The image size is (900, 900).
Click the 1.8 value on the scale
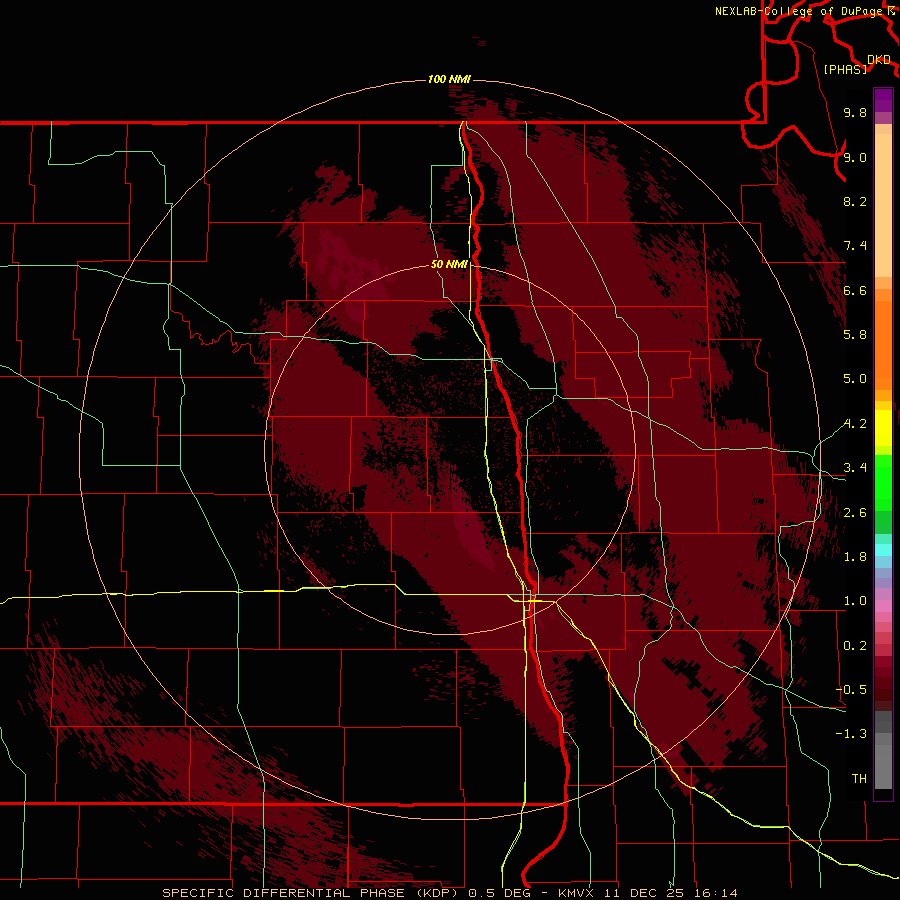pos(855,557)
